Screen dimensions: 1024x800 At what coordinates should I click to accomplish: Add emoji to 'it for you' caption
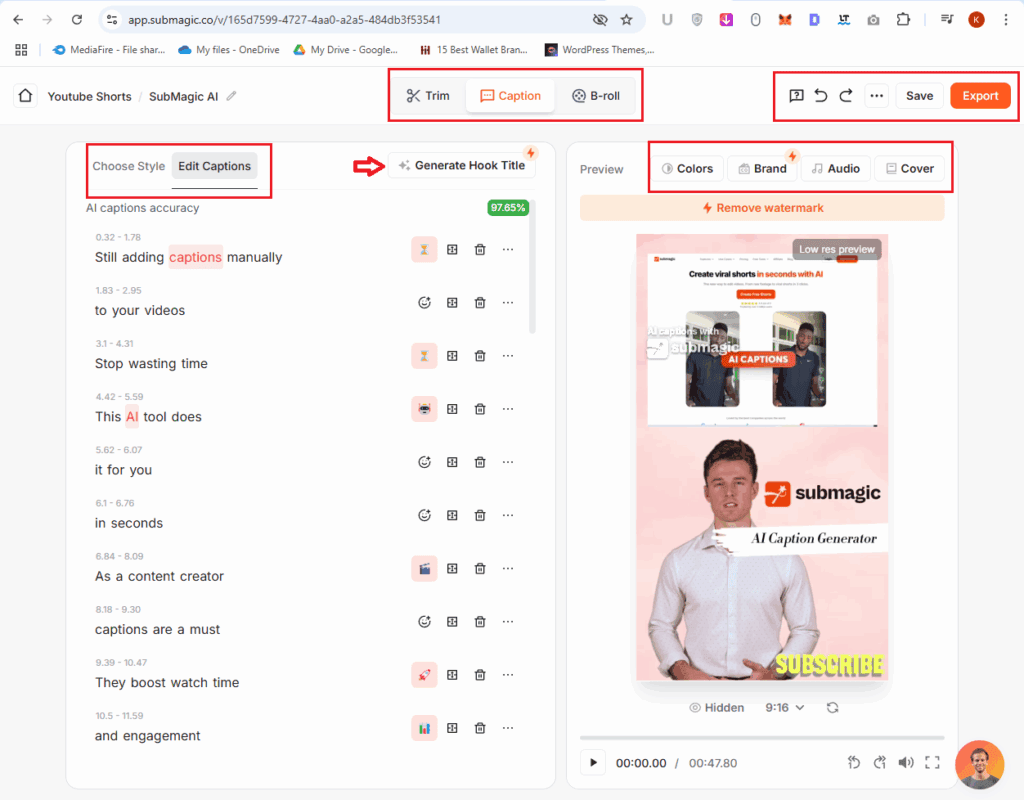point(424,462)
